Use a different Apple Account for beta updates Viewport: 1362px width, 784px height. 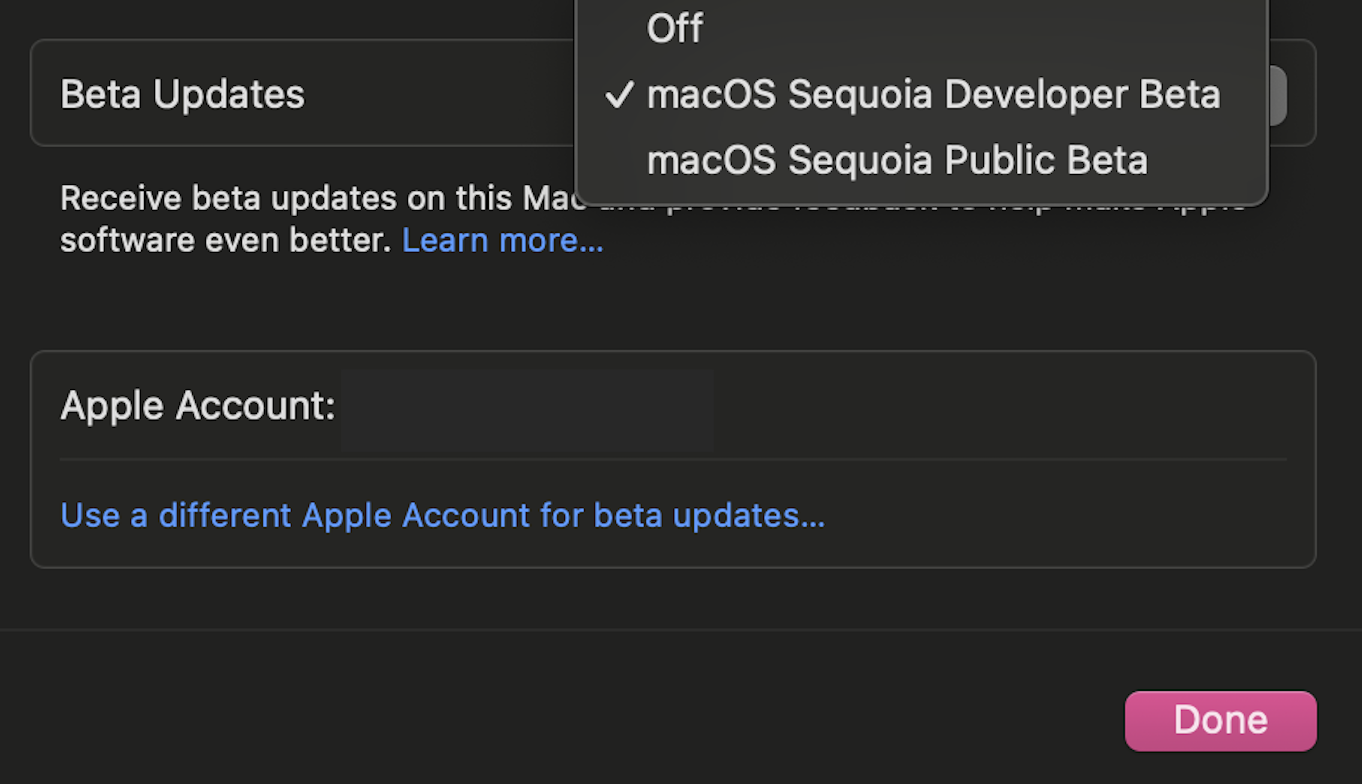point(442,515)
